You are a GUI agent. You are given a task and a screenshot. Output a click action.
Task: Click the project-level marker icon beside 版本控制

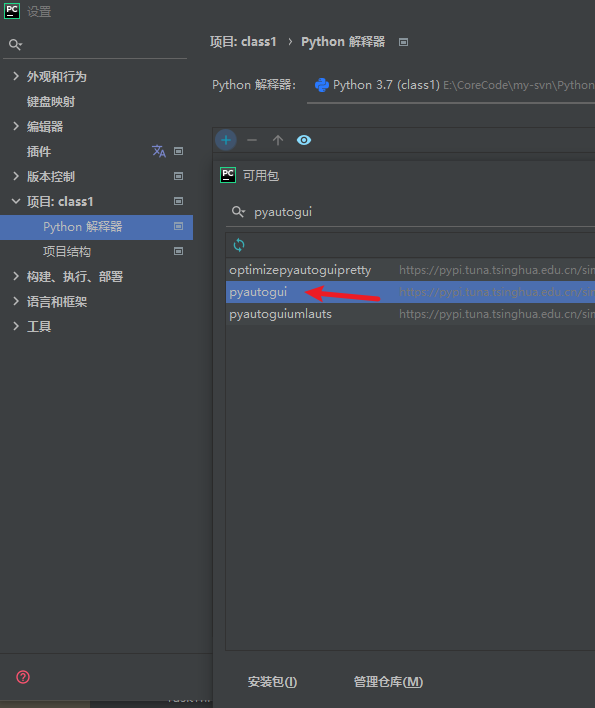(179, 176)
